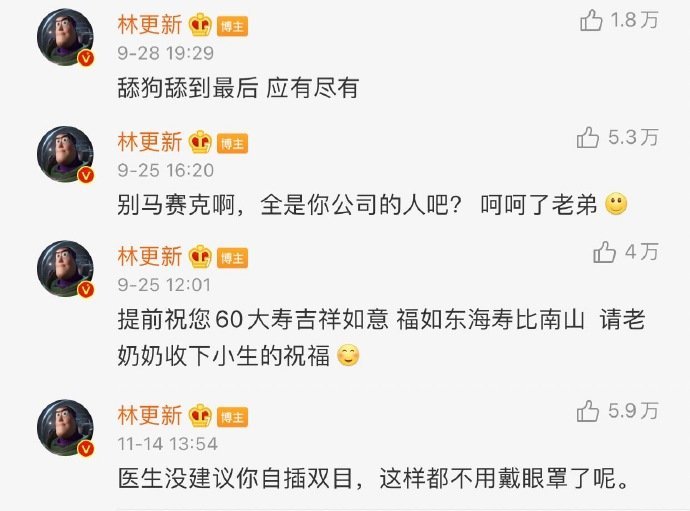Open avatar of the 9-28 19:29 comment
The width and height of the screenshot is (690, 511).
[66, 37]
